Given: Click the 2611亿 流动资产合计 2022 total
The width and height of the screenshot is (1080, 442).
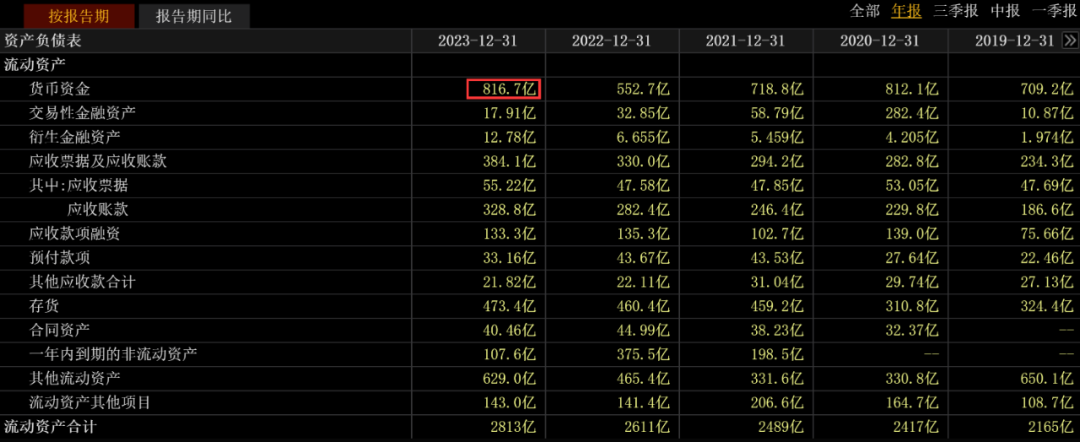Looking at the screenshot, I should tap(647, 427).
